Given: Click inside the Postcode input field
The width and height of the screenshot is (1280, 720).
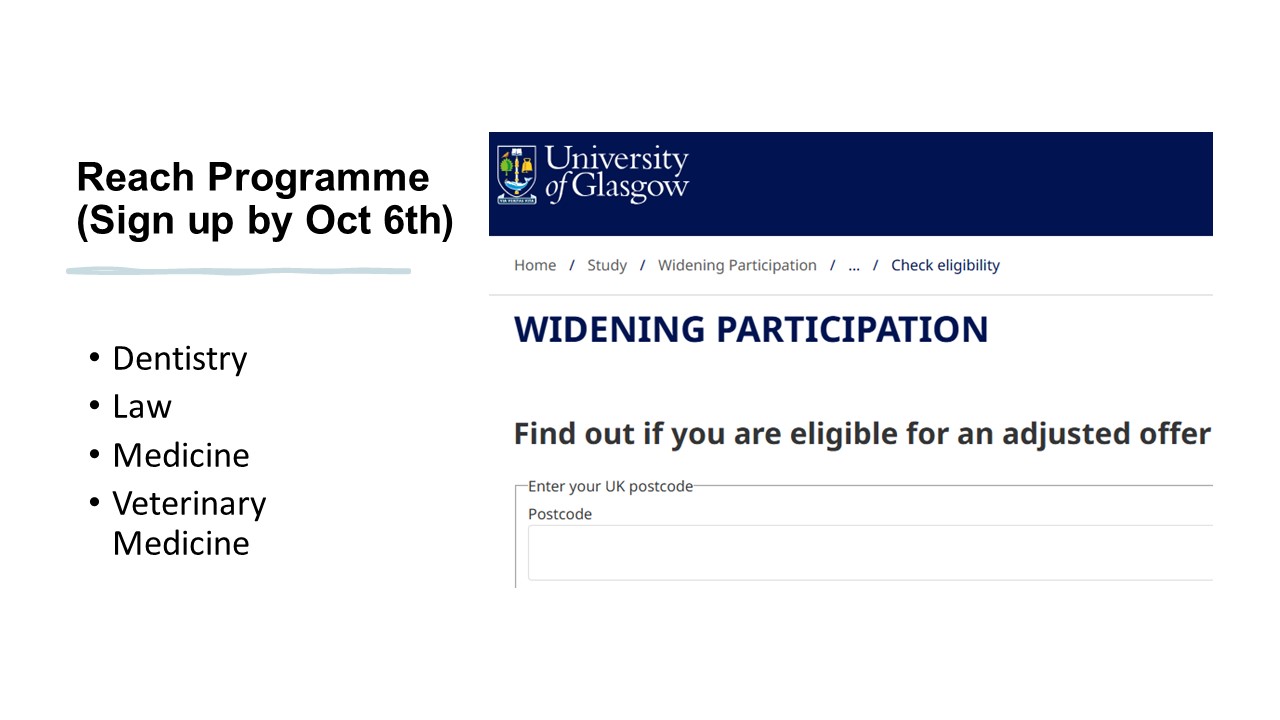Looking at the screenshot, I should pos(870,552).
